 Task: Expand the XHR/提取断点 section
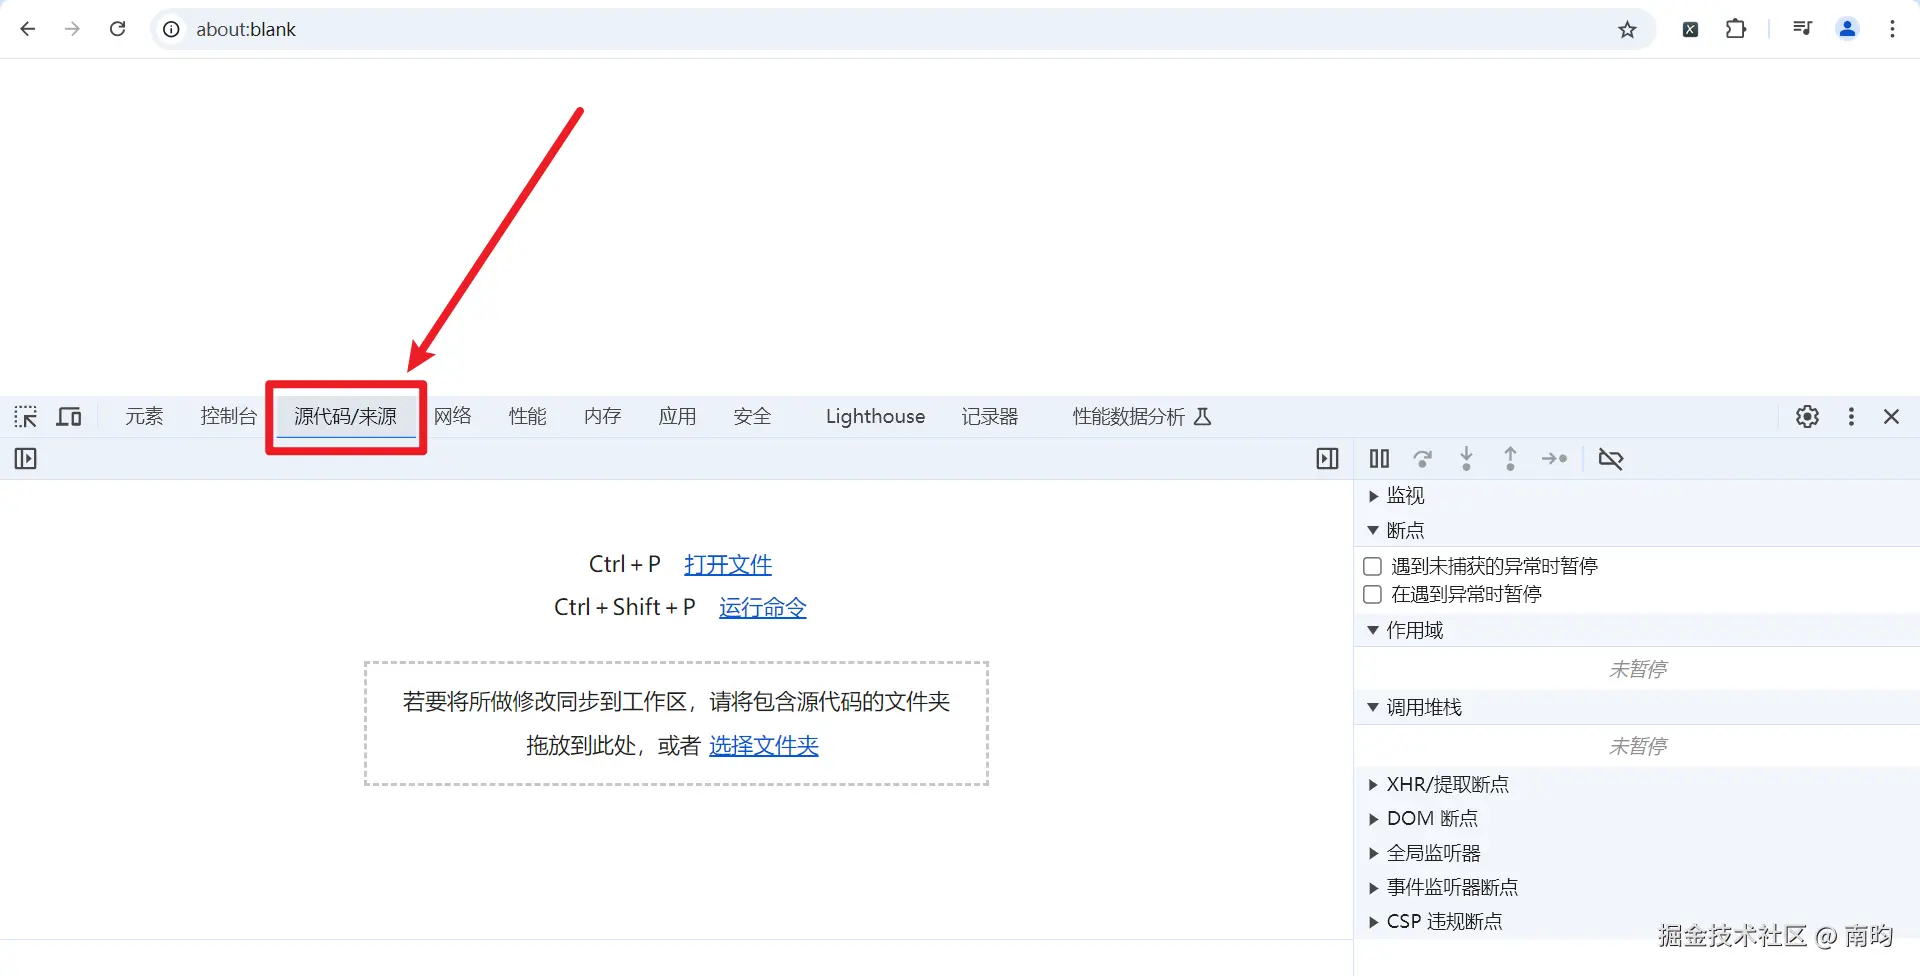pyautogui.click(x=1371, y=784)
